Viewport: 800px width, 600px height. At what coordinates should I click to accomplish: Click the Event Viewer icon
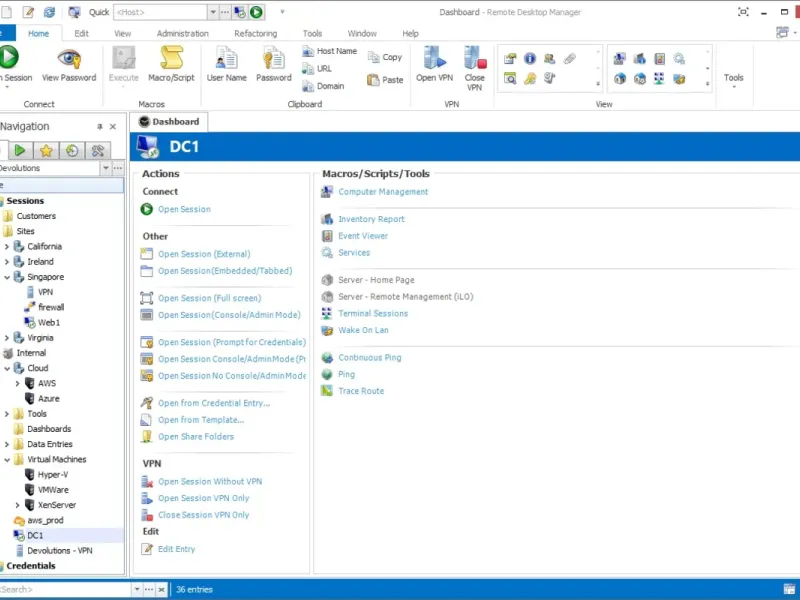(327, 236)
